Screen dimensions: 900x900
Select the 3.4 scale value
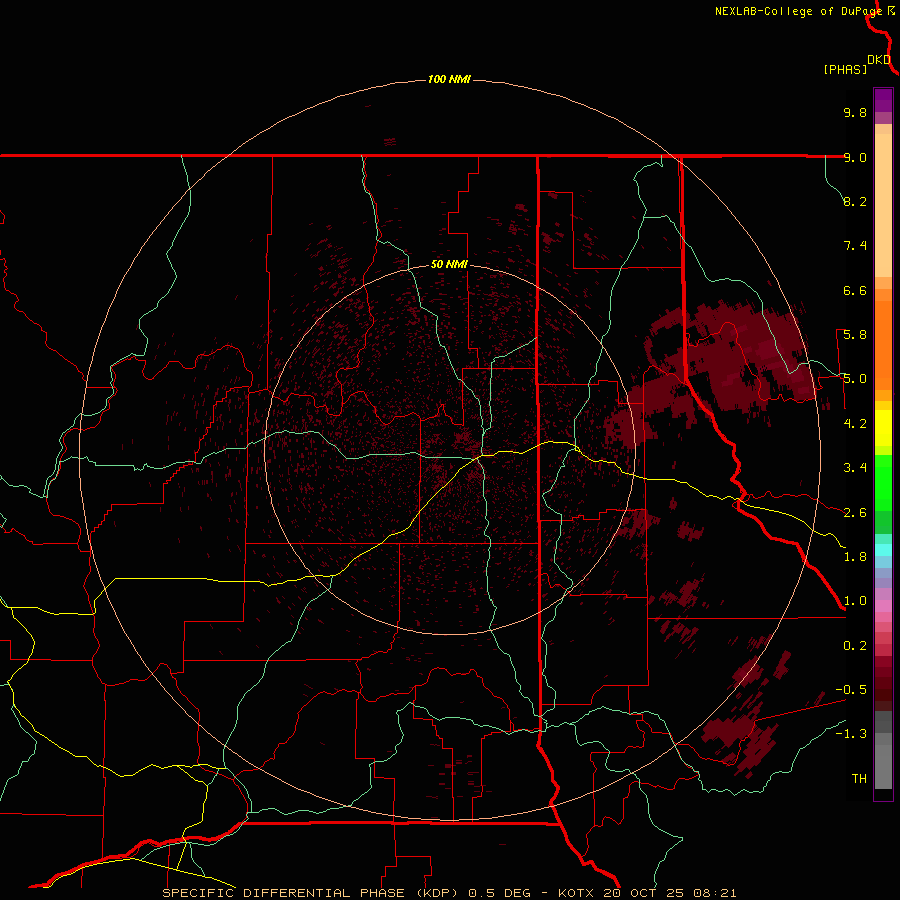pyautogui.click(x=855, y=468)
